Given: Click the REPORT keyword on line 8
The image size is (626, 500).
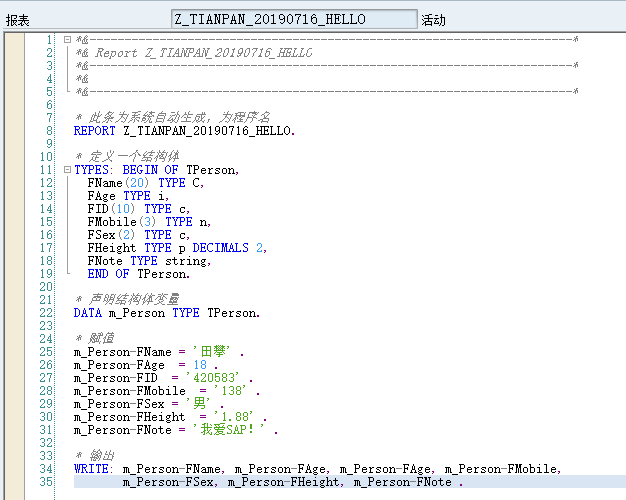Looking at the screenshot, I should coord(95,131).
